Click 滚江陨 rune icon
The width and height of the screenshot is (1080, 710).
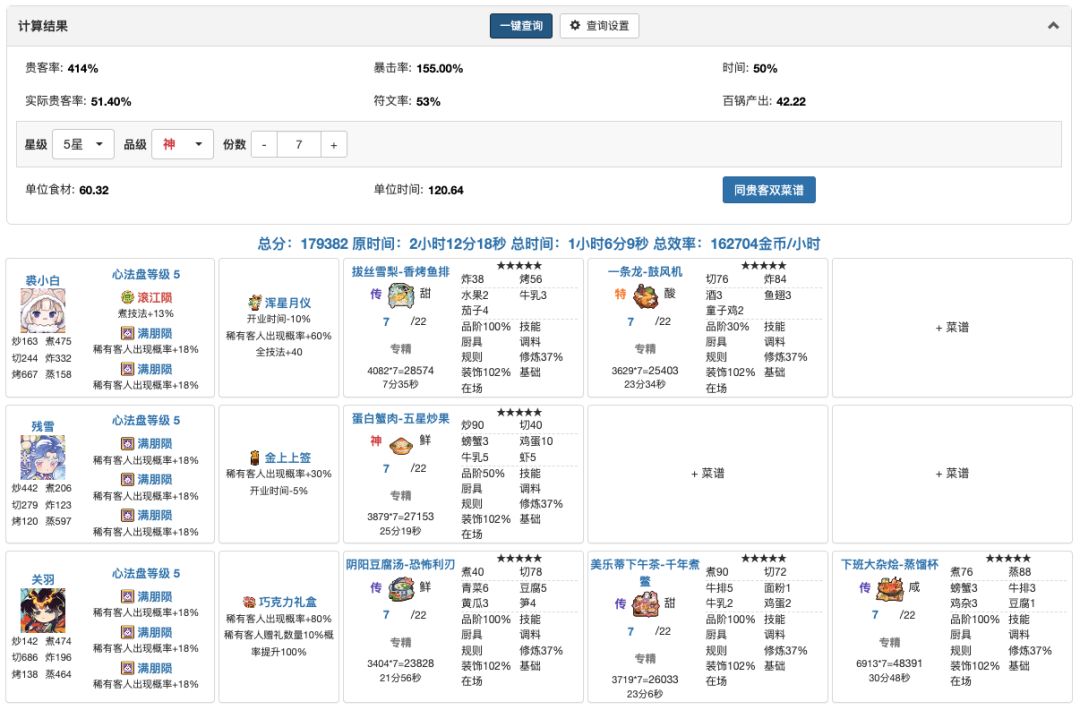(x=127, y=297)
